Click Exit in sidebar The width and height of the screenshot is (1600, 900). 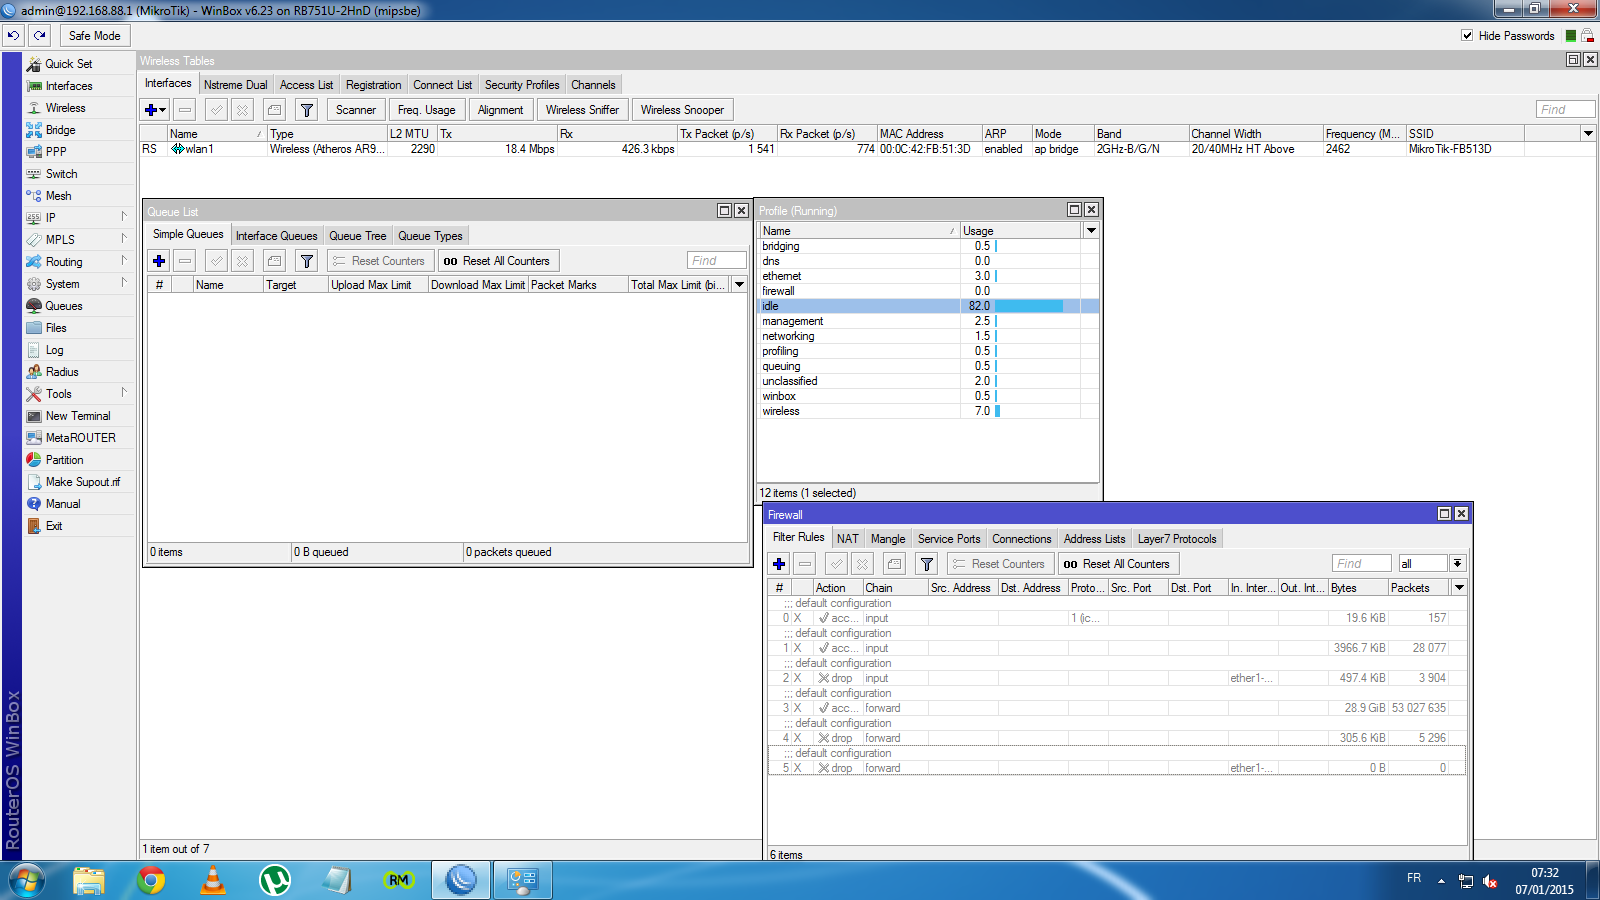point(54,526)
